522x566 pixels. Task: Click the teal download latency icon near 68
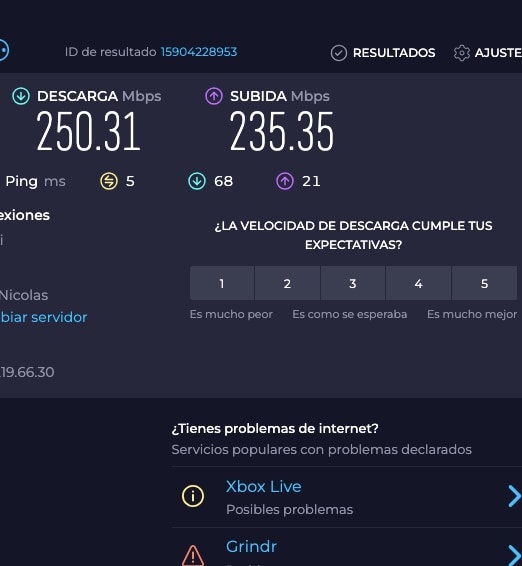[x=197, y=181]
